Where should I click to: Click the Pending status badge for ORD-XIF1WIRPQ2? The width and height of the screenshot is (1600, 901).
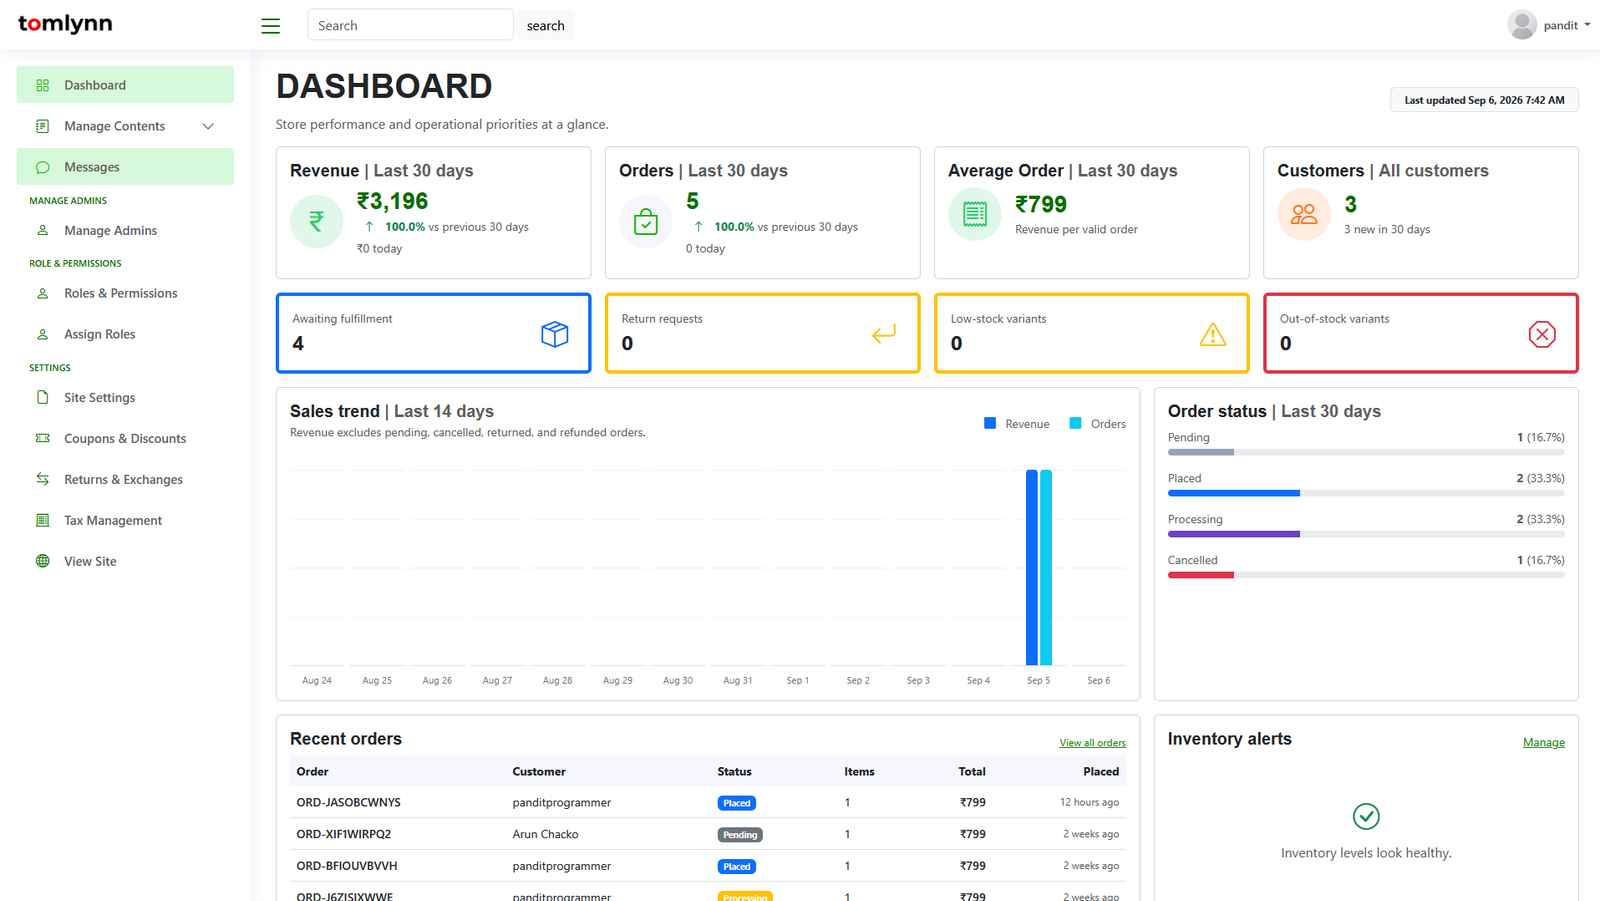coord(740,835)
